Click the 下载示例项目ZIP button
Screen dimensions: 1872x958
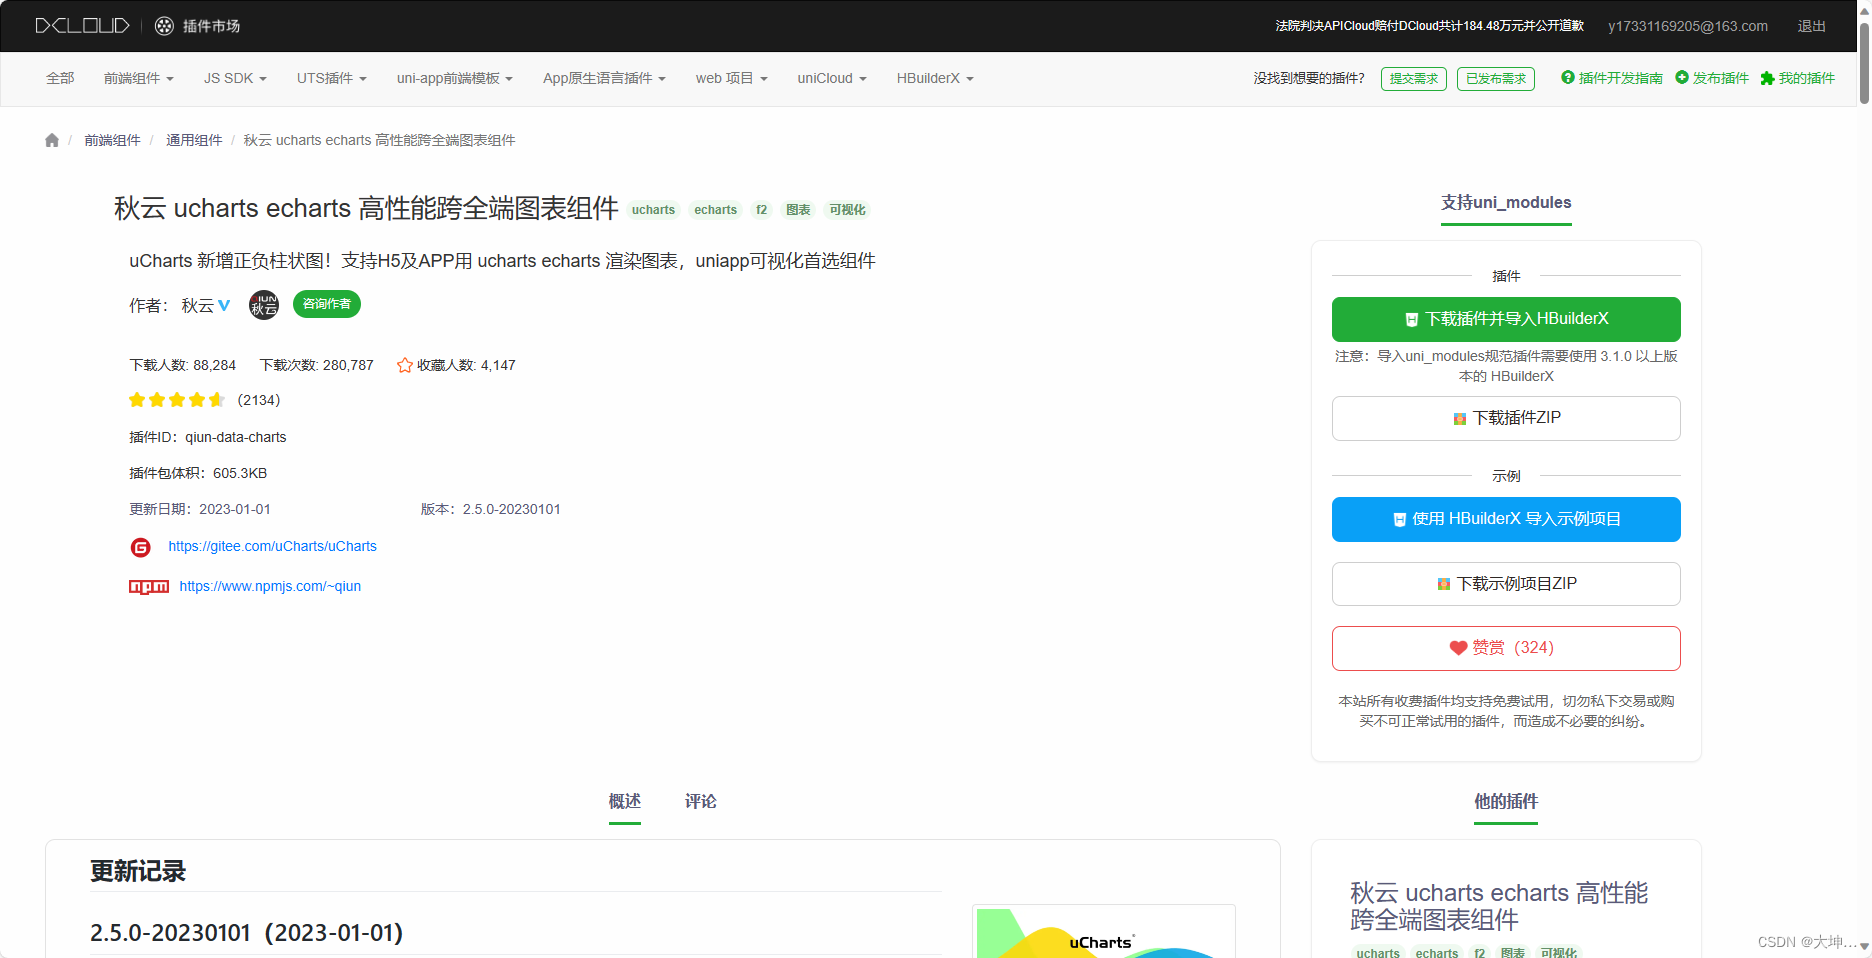tap(1506, 584)
